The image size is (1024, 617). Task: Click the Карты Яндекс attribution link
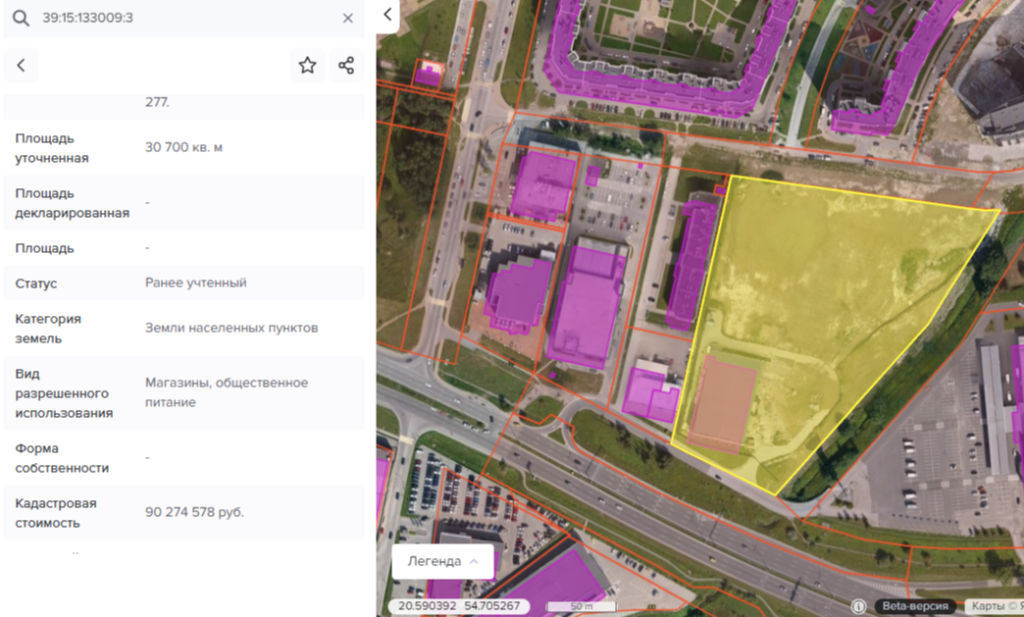994,606
